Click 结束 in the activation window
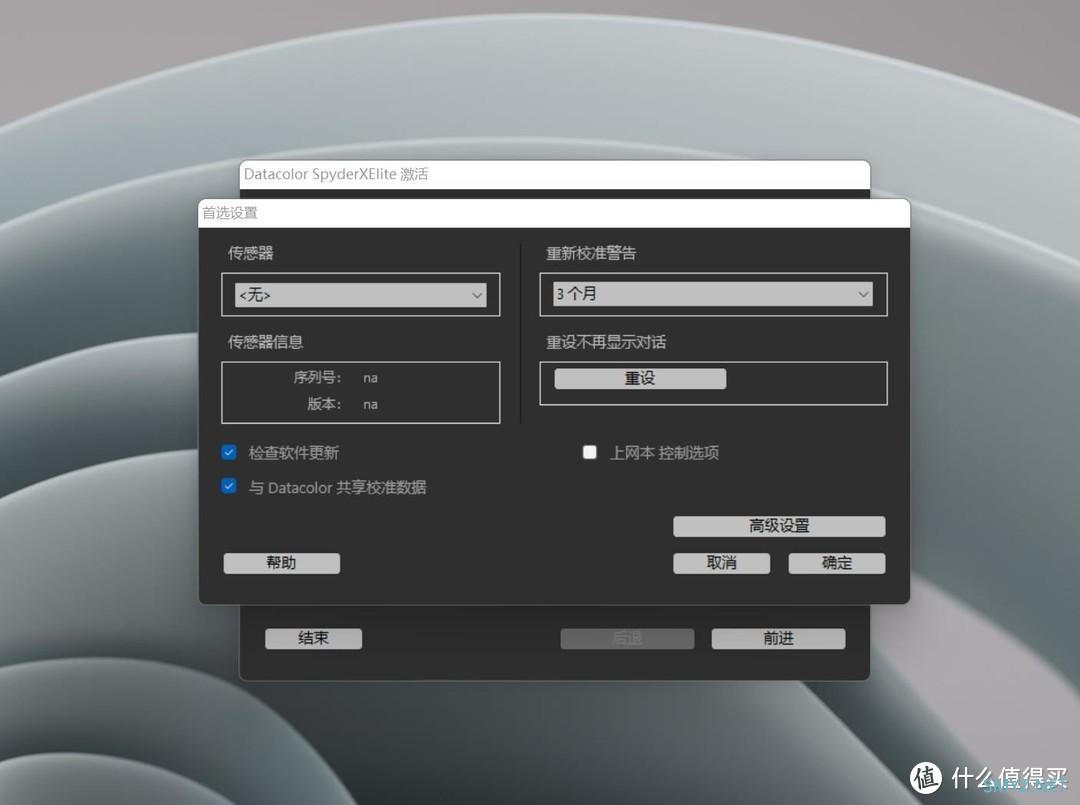The image size is (1080, 805). (313, 638)
